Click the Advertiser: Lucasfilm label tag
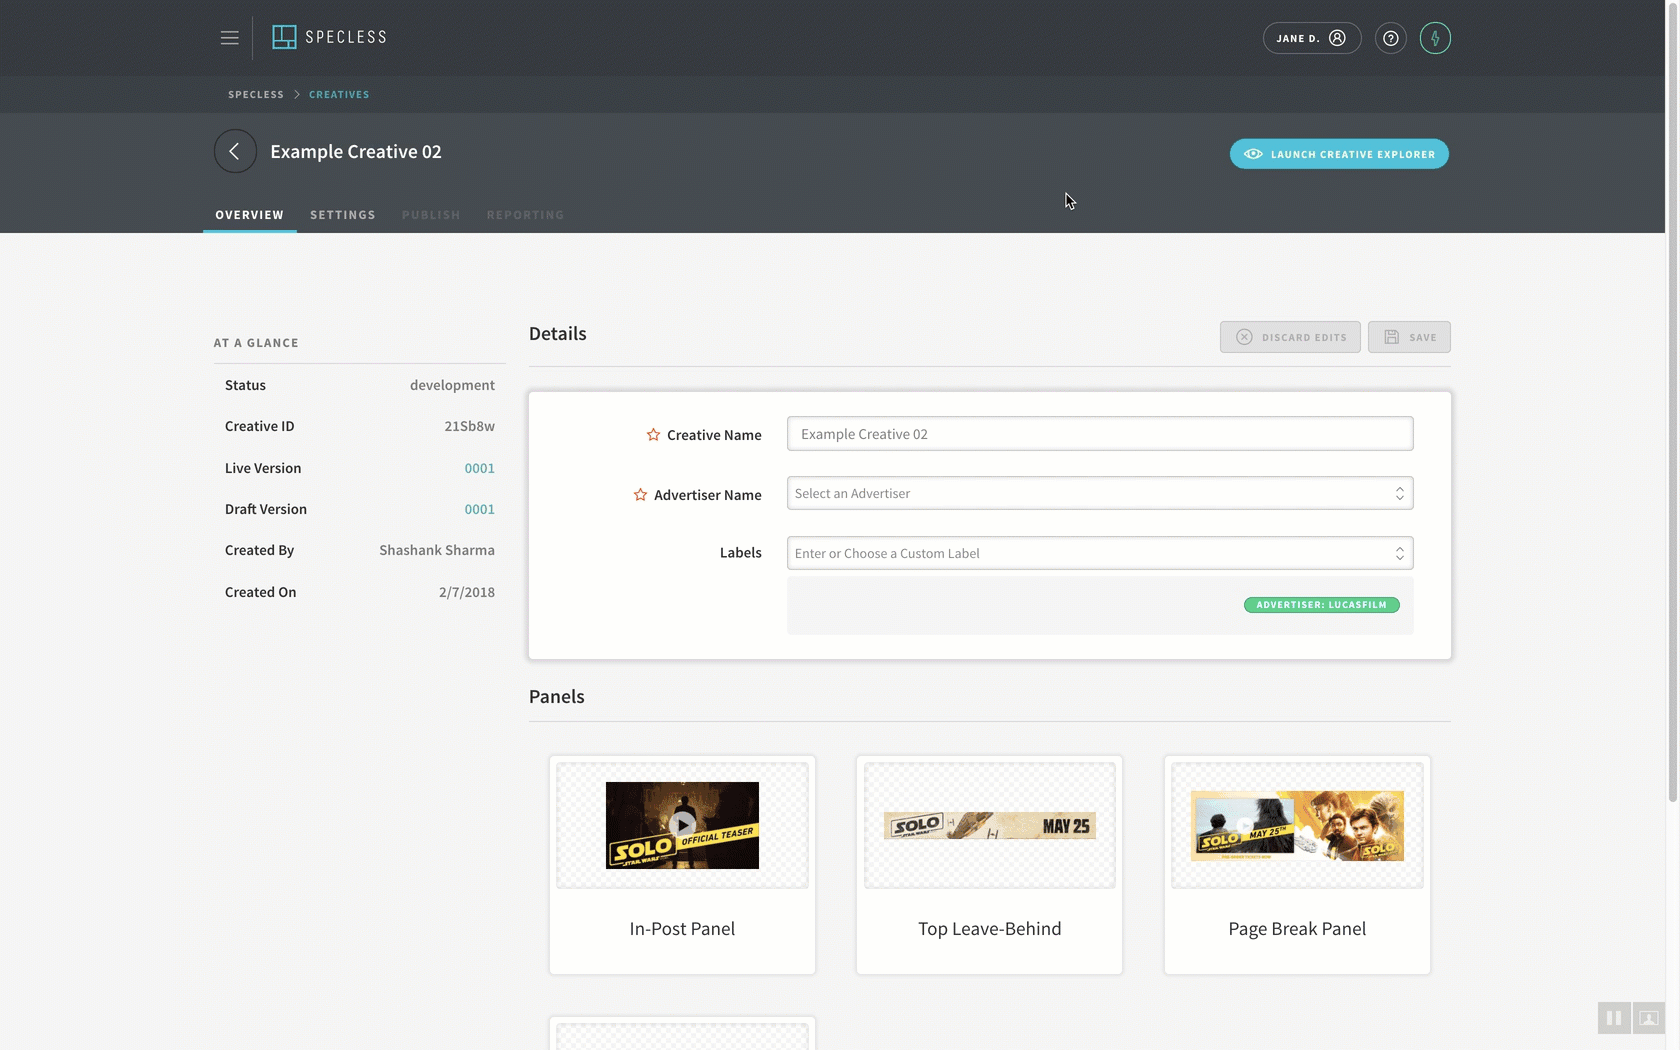1680x1050 pixels. [x=1321, y=605]
